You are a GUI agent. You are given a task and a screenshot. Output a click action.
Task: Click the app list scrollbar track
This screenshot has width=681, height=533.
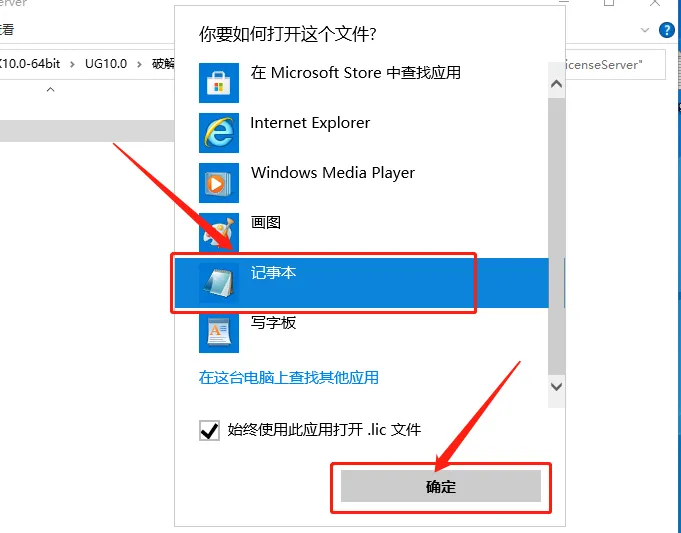tap(556, 235)
